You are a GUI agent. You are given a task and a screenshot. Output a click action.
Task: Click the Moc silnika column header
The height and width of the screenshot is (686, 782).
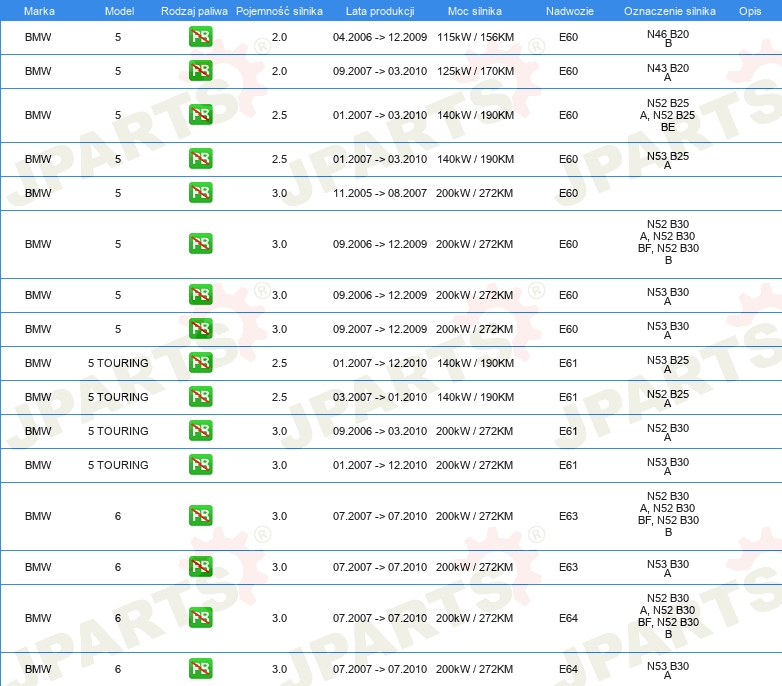(475, 11)
